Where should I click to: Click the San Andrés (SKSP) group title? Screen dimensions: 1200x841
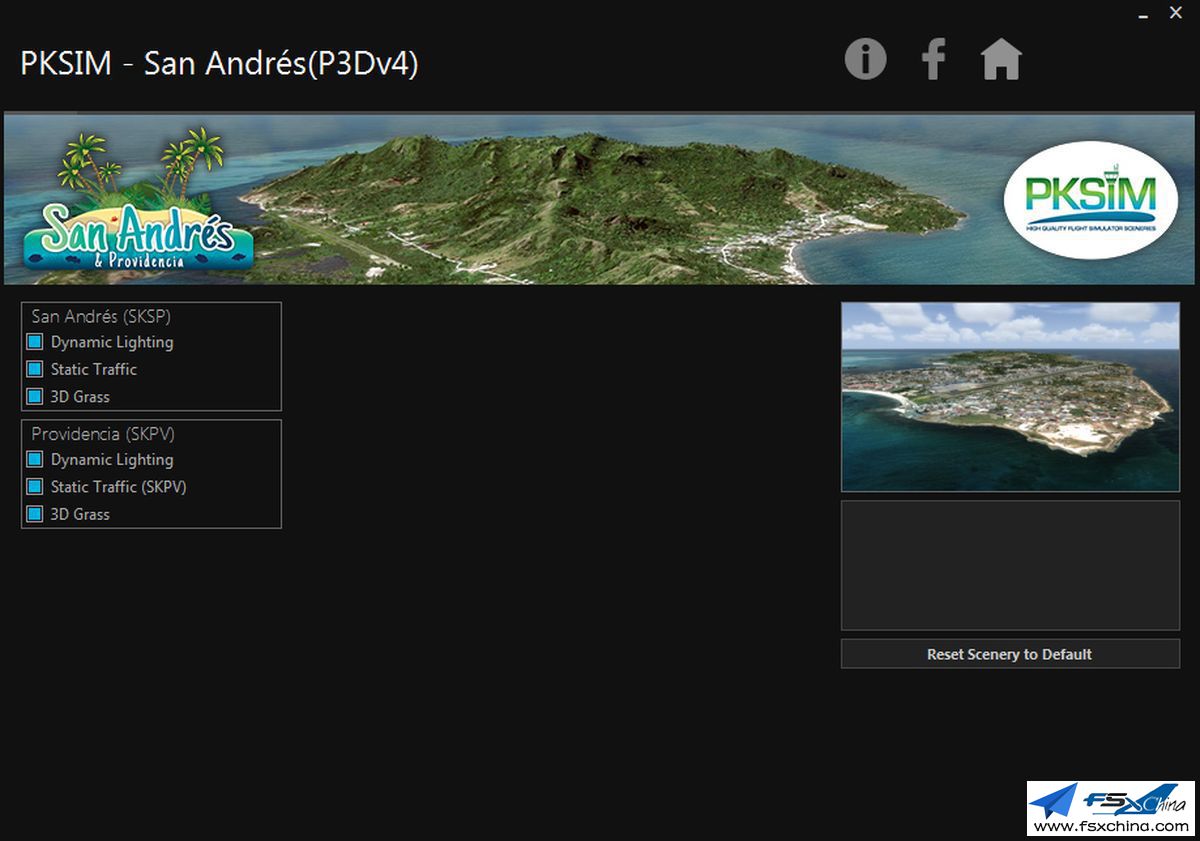(x=101, y=316)
